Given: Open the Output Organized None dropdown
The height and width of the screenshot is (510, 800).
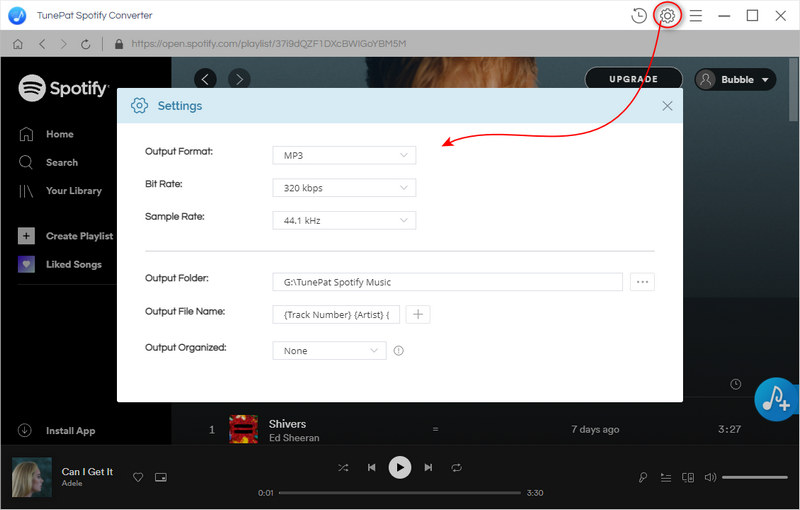Looking at the screenshot, I should pos(330,351).
